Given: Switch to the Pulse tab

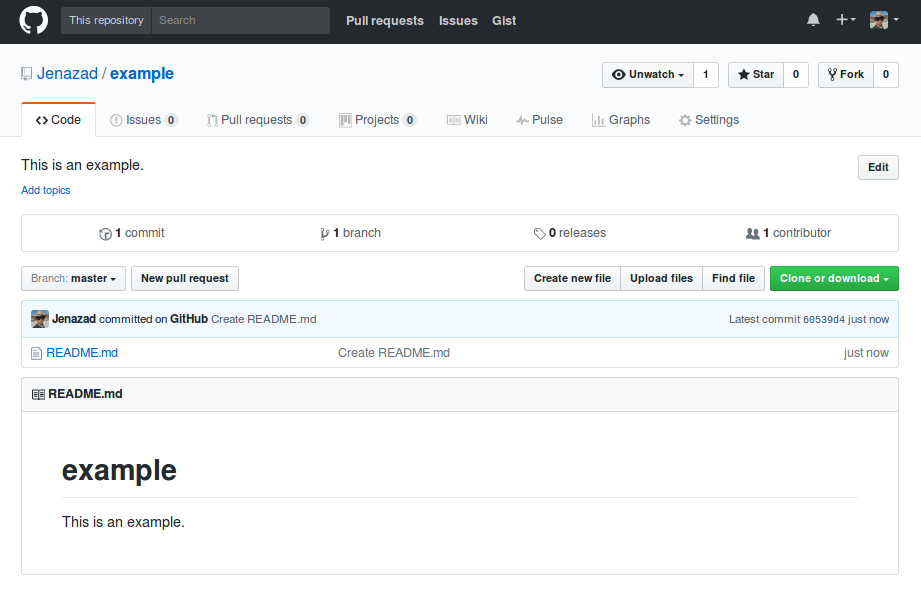Looking at the screenshot, I should 539,120.
